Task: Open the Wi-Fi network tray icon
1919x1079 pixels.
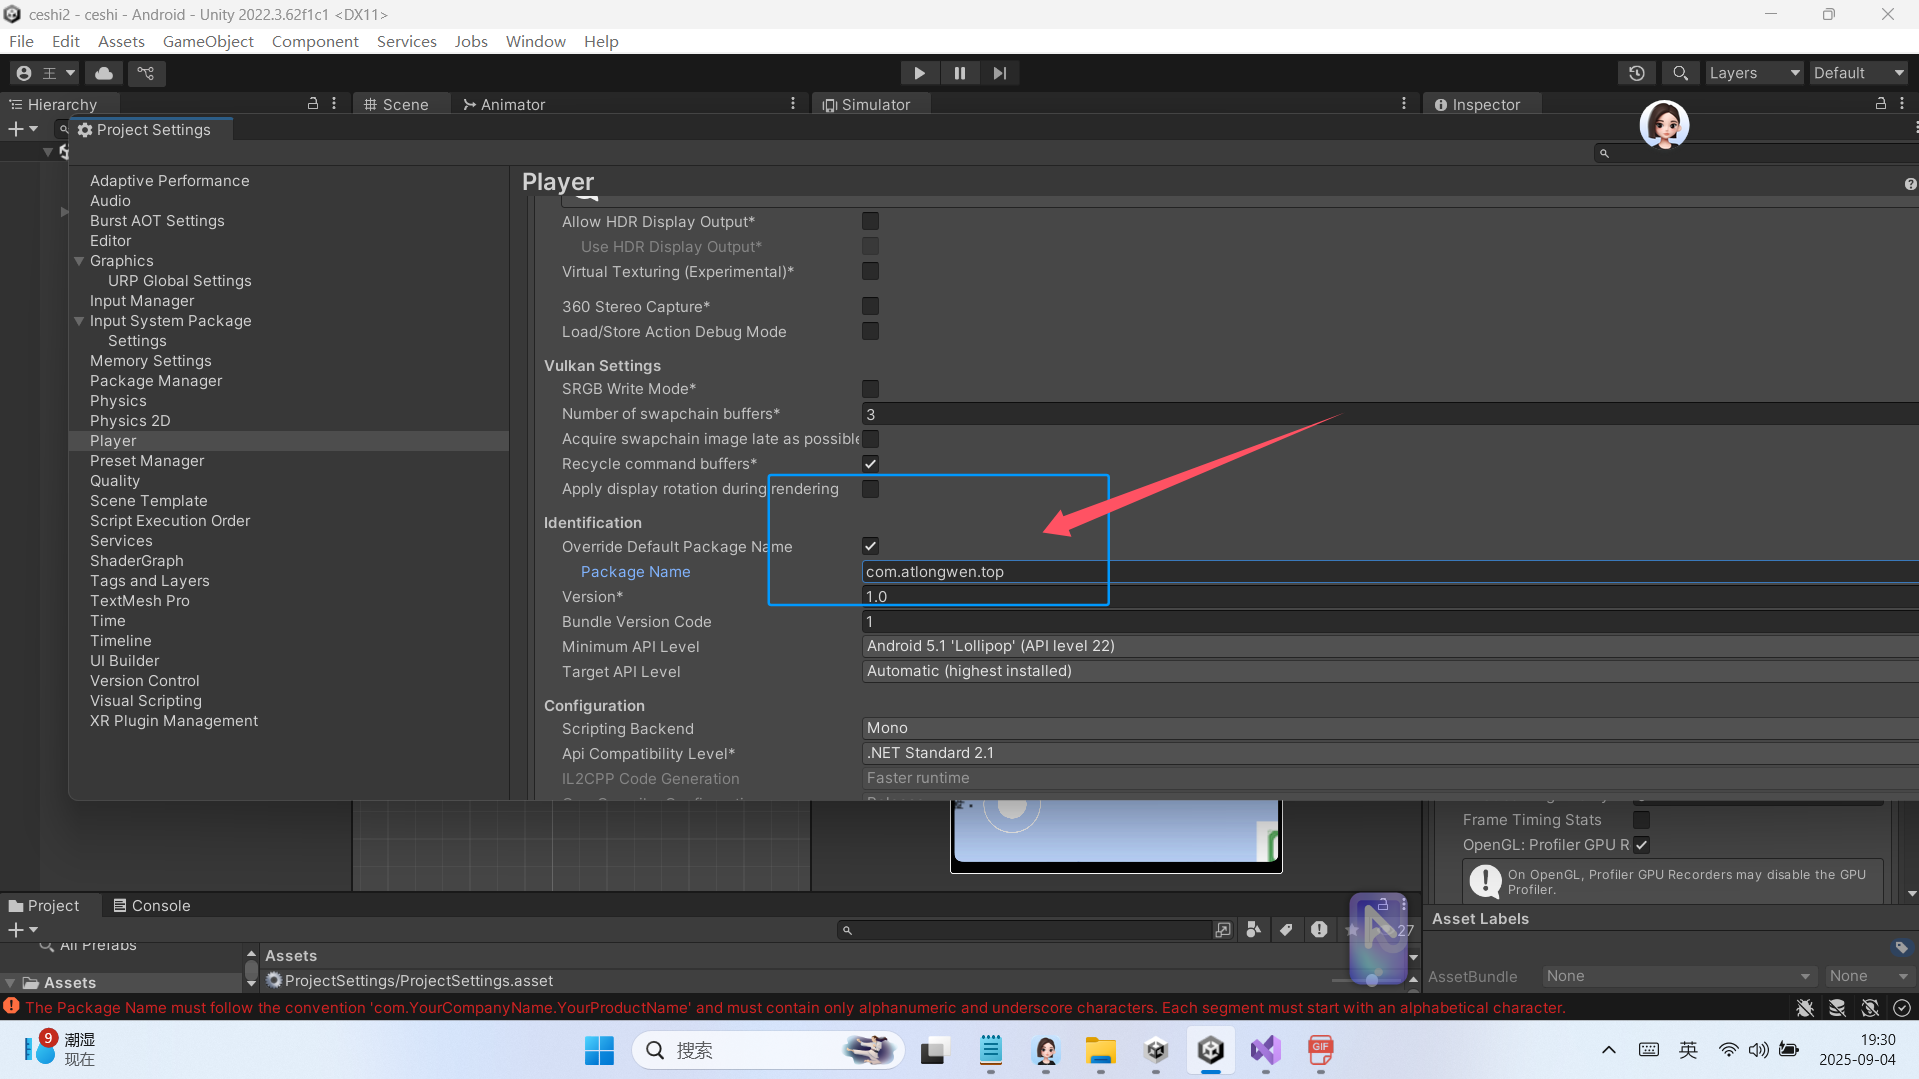Action: [x=1728, y=1050]
